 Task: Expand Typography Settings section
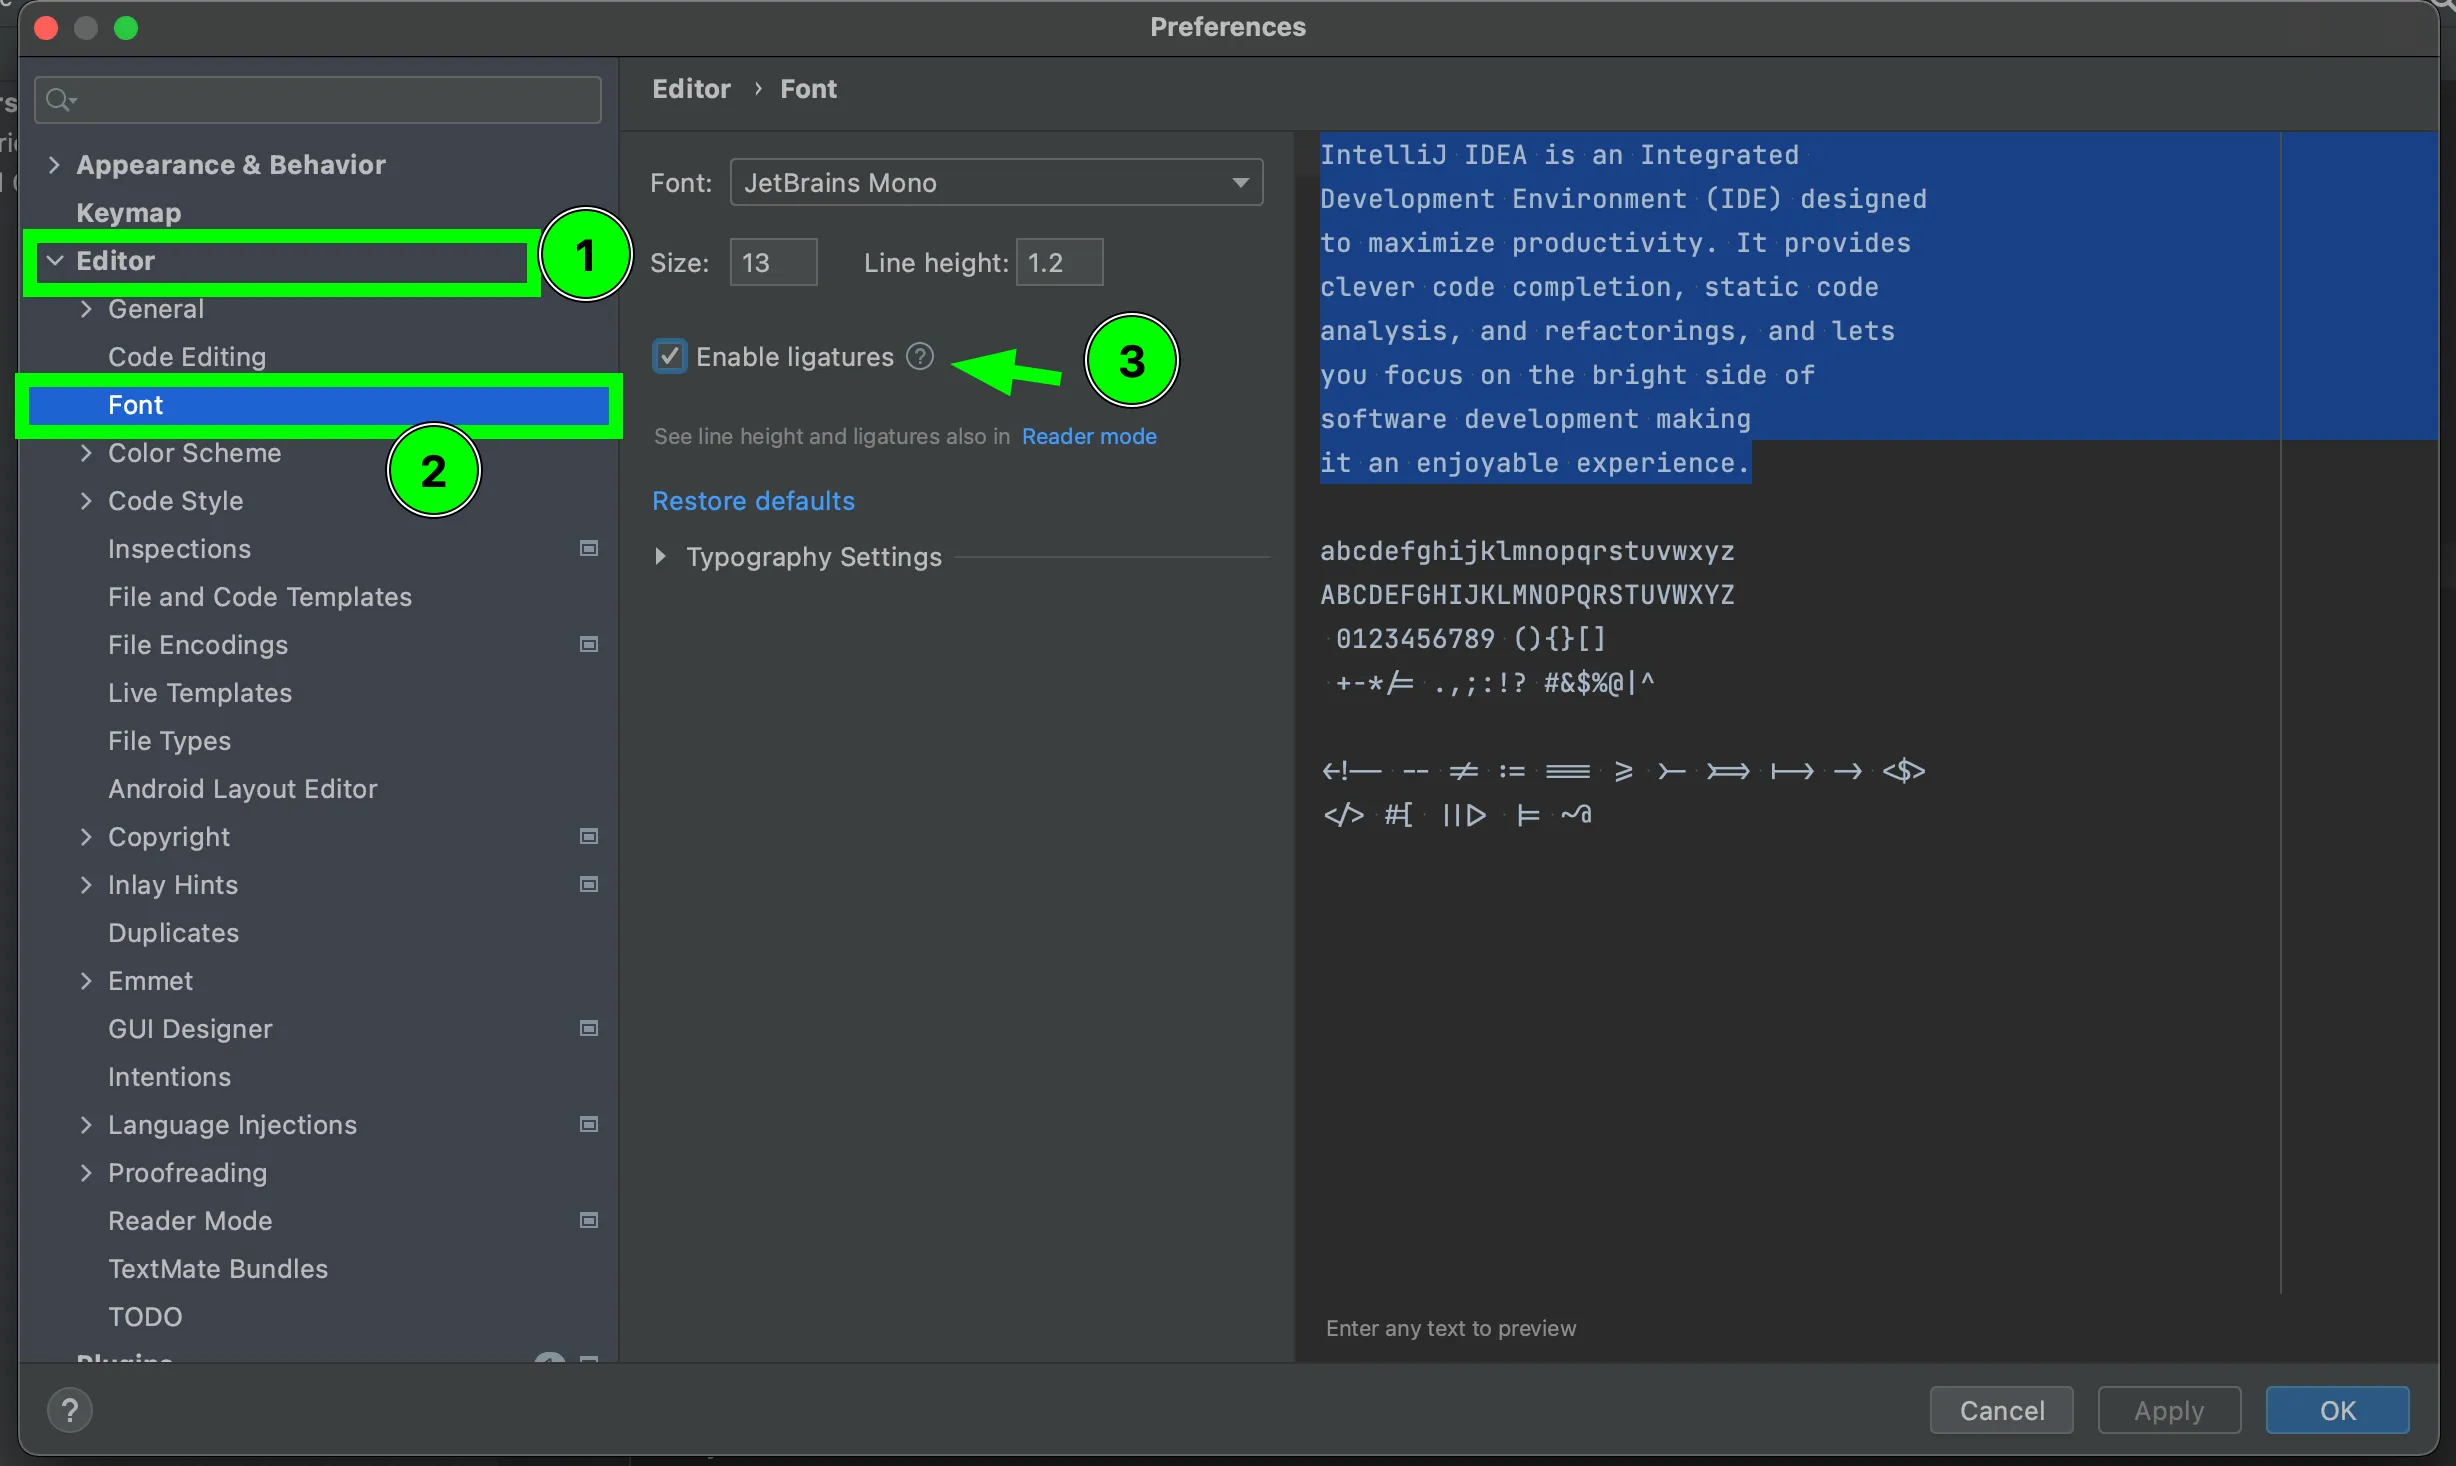[x=660, y=556]
